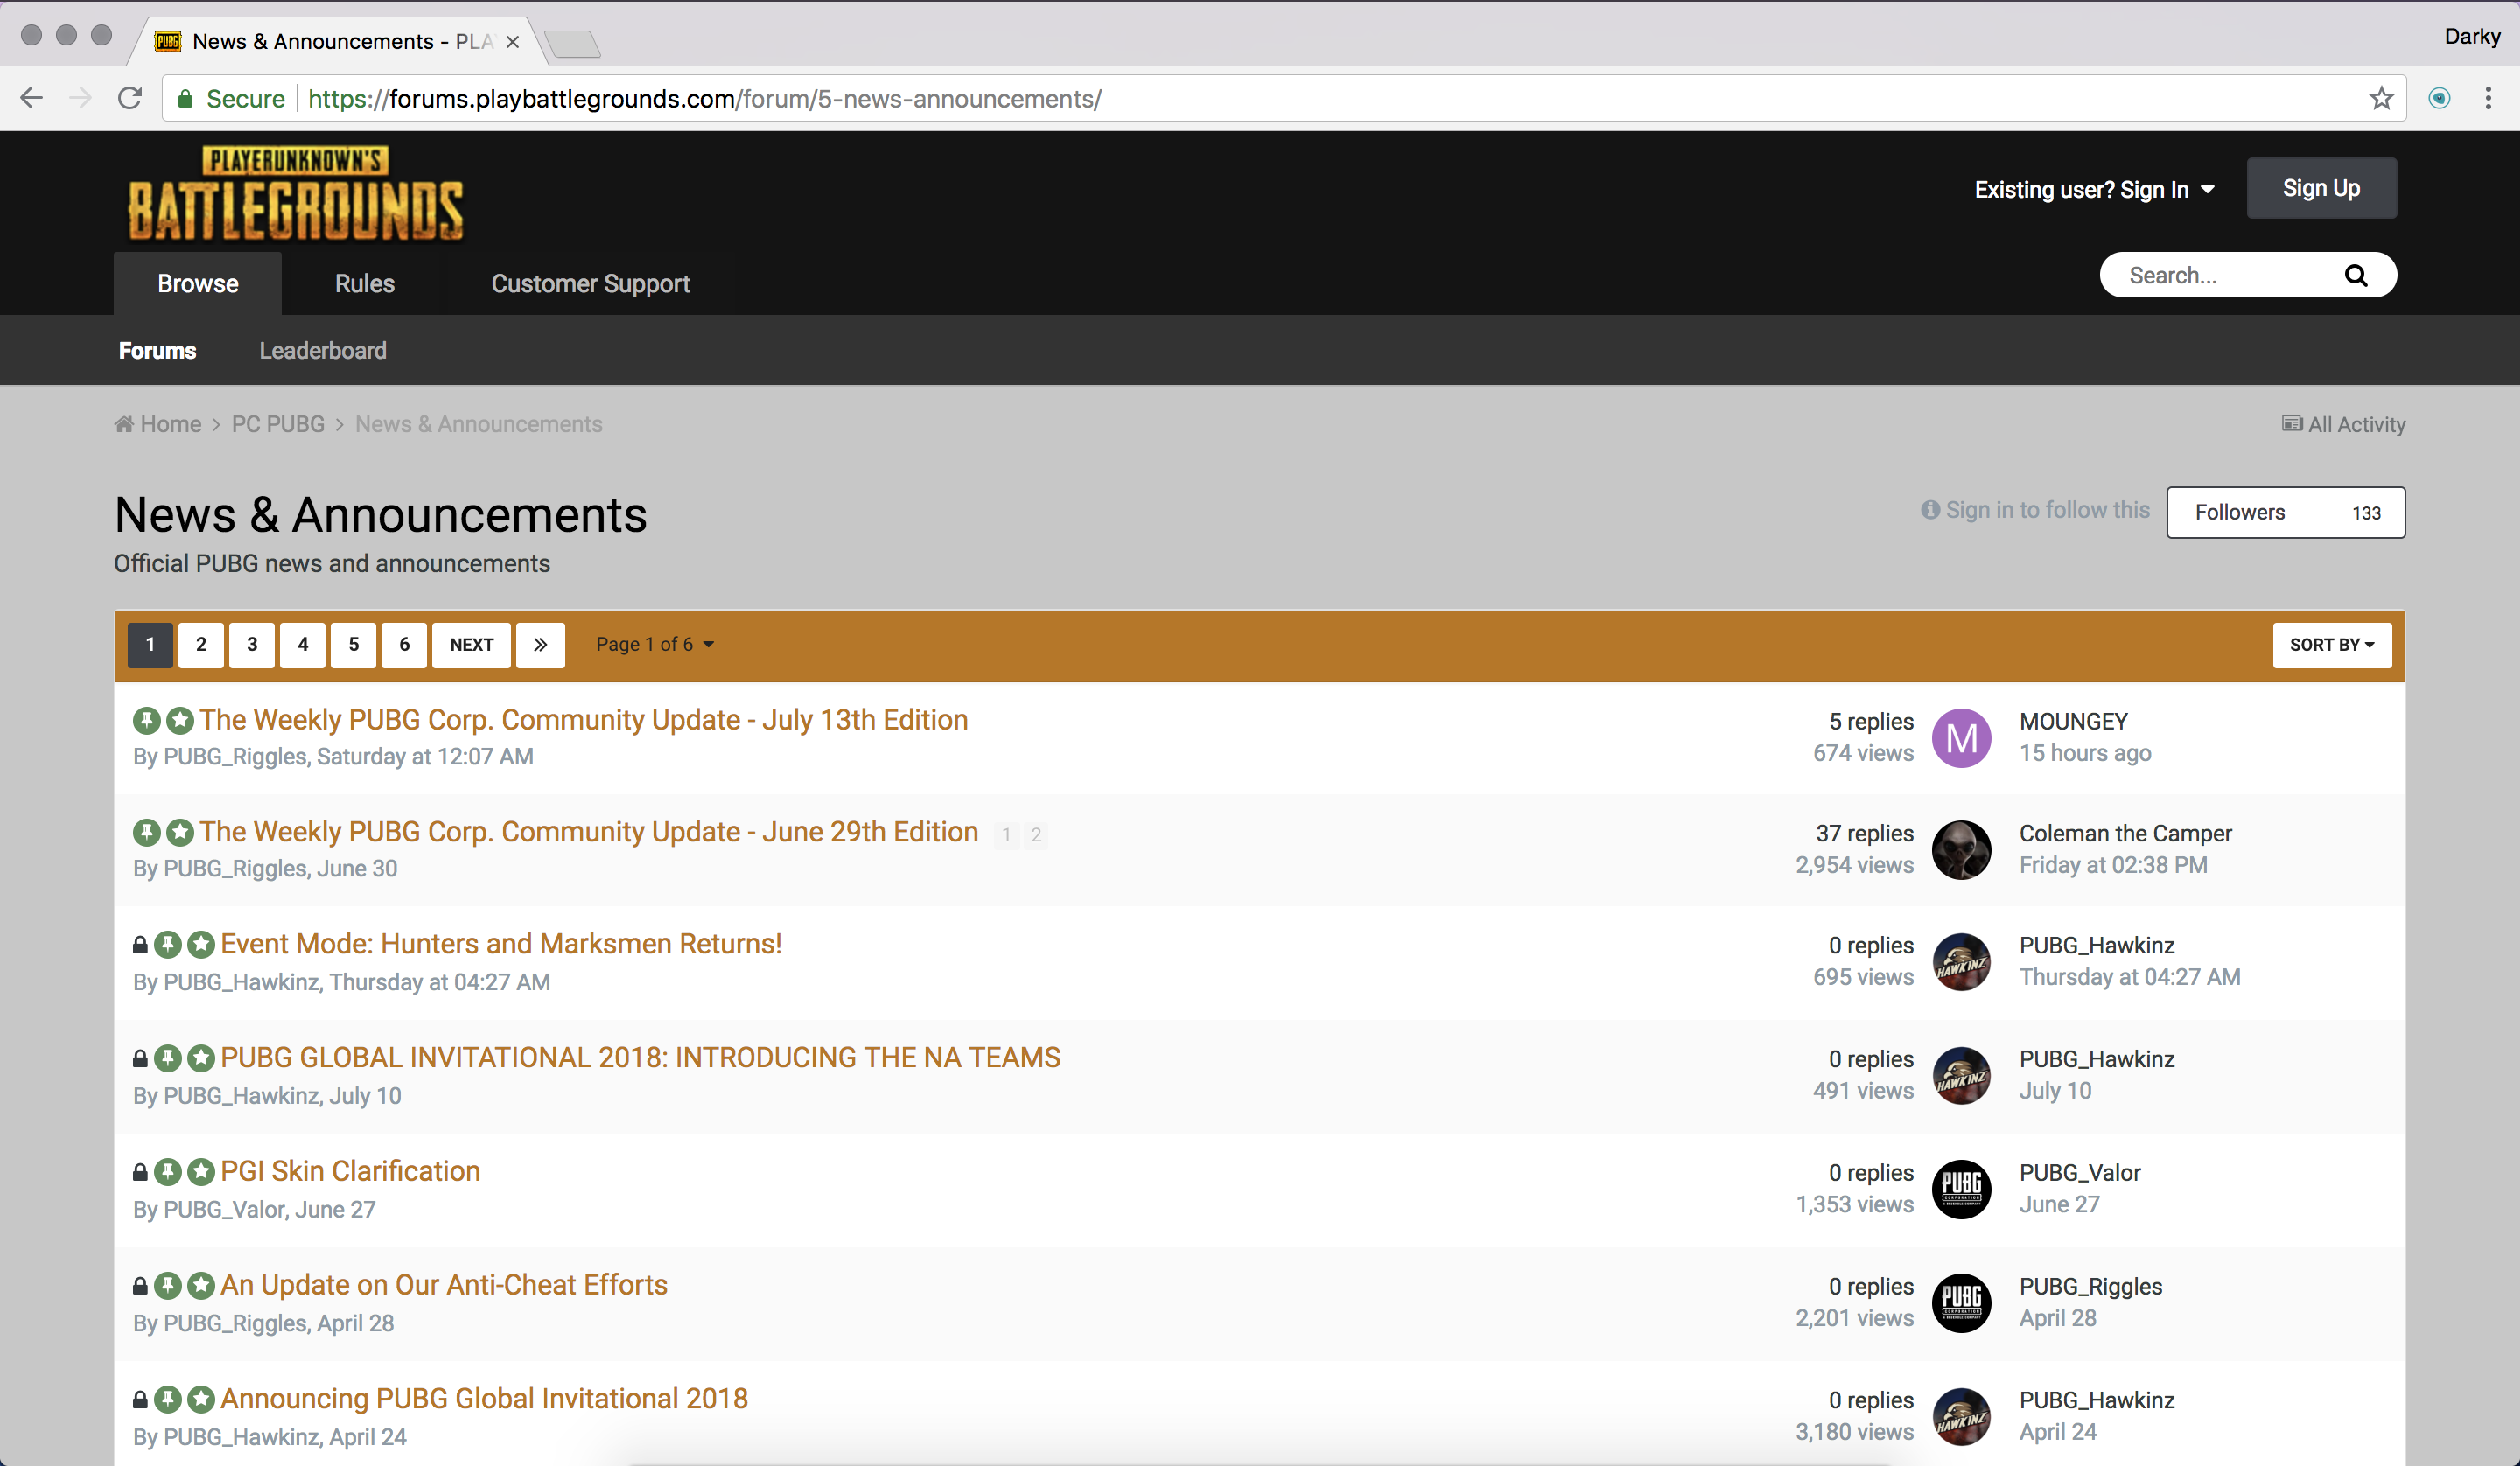
Task: Open the Page 1 of 6 dropdown
Action: pos(655,645)
